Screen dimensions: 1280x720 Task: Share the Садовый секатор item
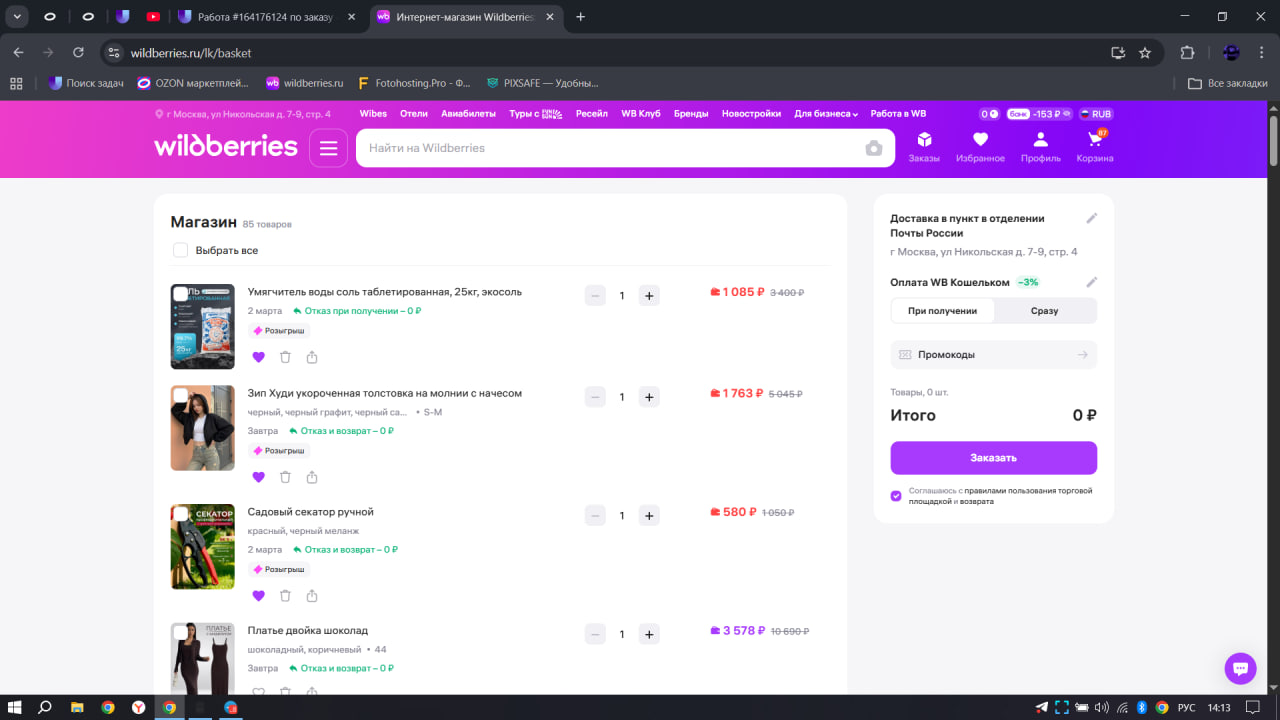pos(312,596)
